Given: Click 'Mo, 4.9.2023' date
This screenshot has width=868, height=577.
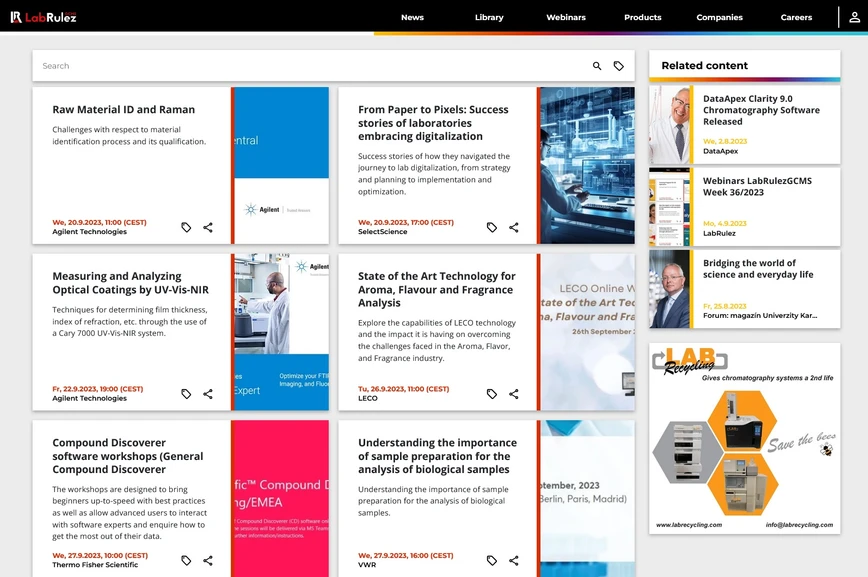Looking at the screenshot, I should click(725, 224).
